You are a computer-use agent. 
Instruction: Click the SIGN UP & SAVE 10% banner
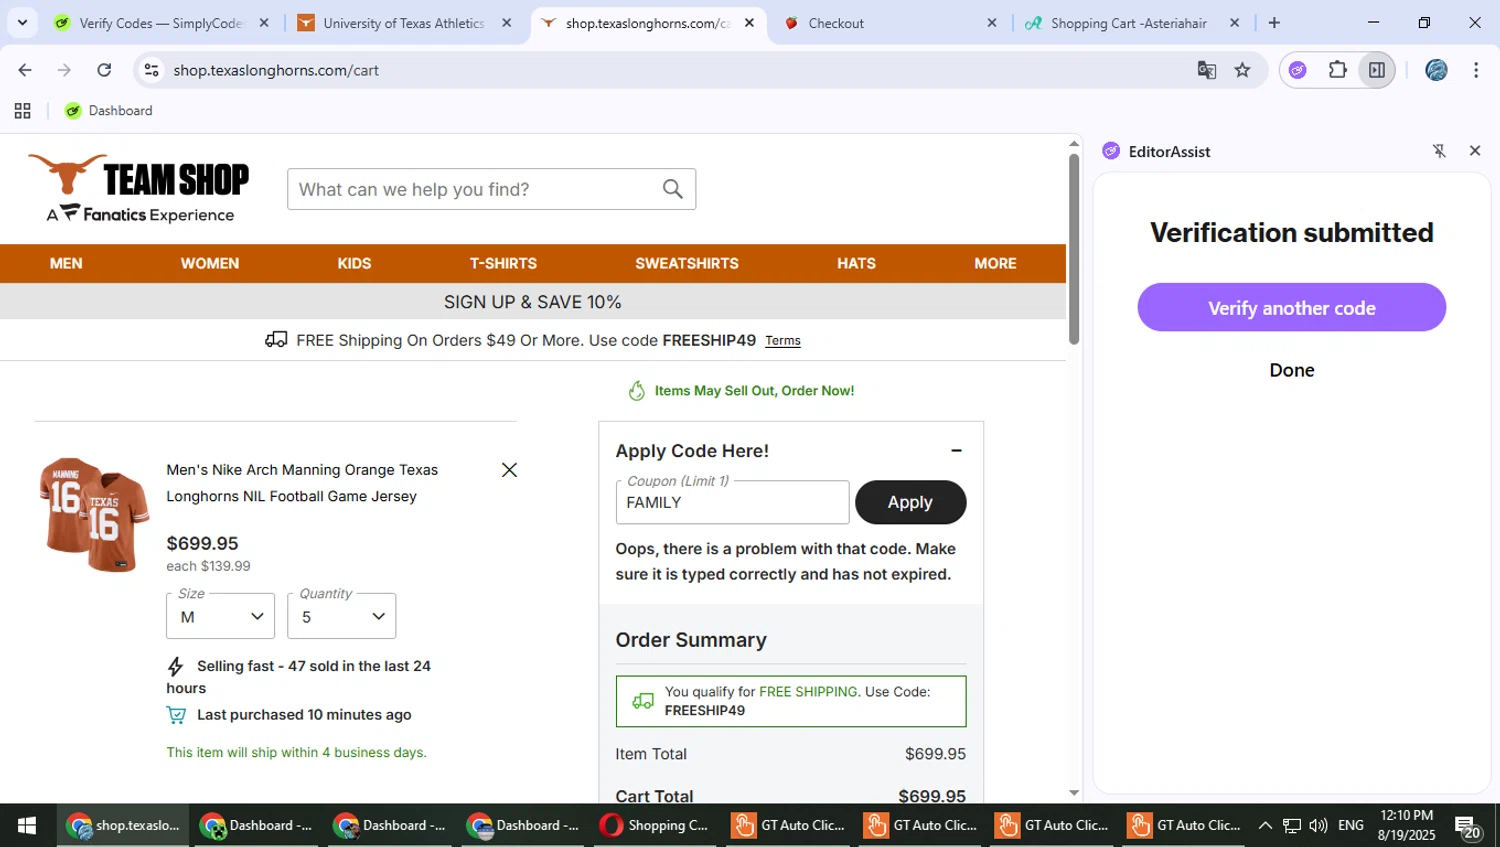[x=533, y=302]
